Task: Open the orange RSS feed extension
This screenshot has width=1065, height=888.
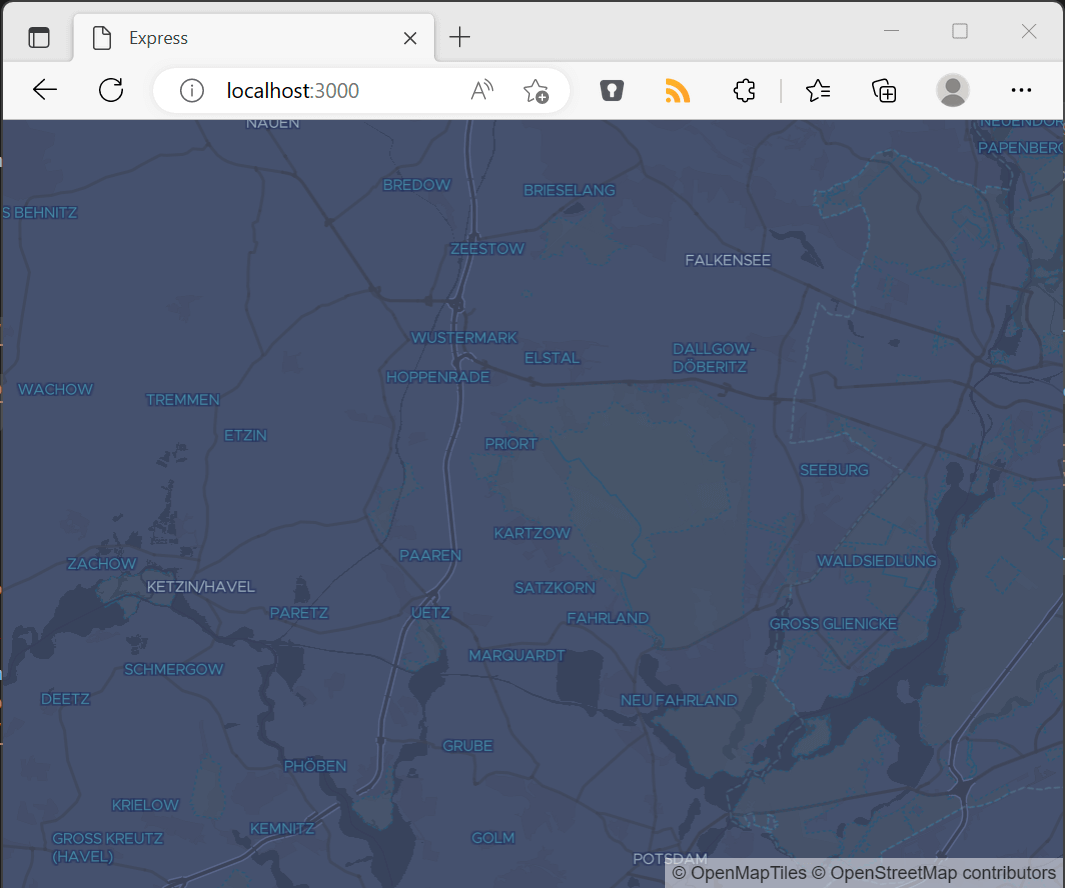Action: coord(678,91)
